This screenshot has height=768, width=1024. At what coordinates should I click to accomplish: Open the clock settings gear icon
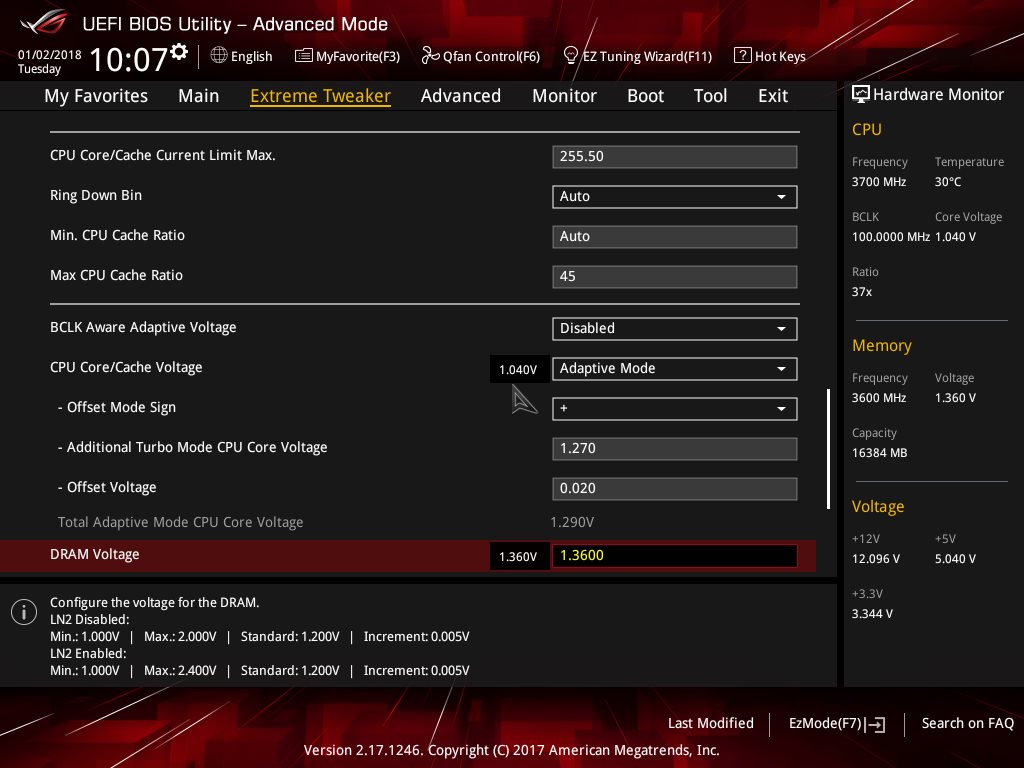180,52
